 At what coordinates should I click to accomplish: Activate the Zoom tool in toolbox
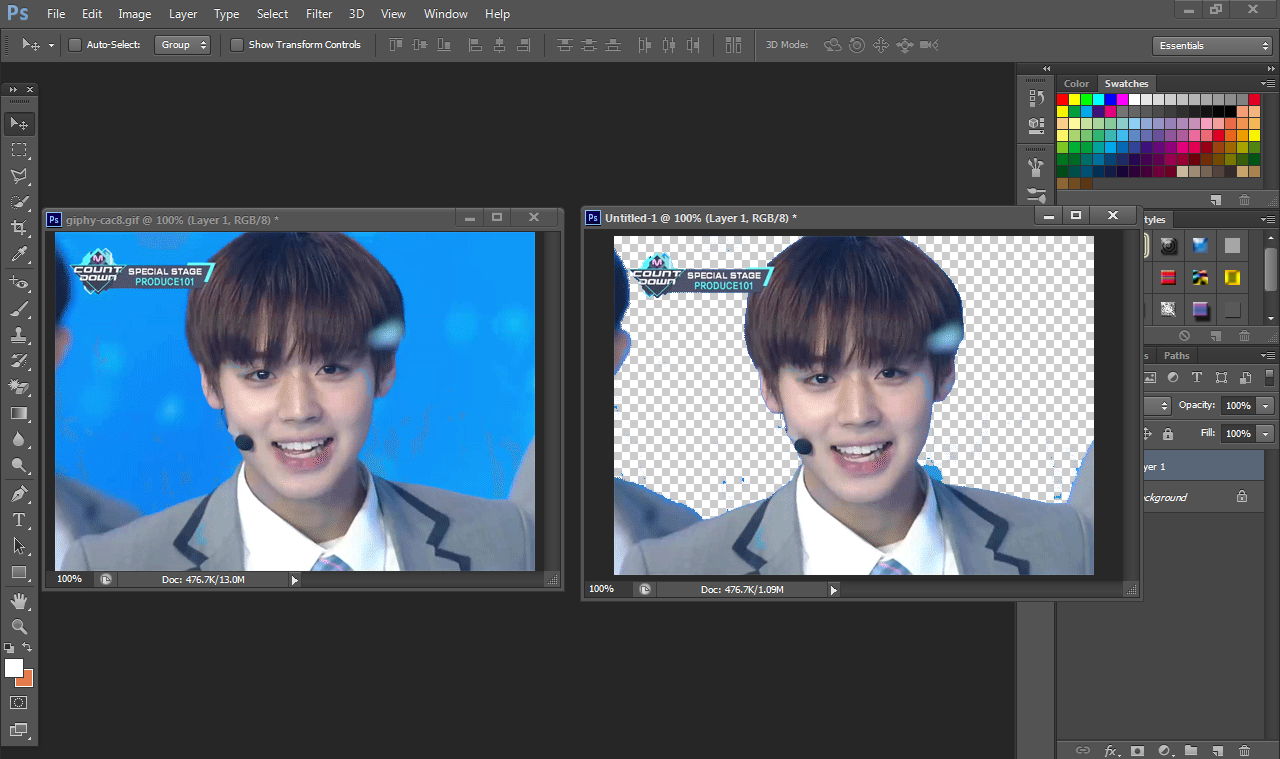tap(19, 627)
